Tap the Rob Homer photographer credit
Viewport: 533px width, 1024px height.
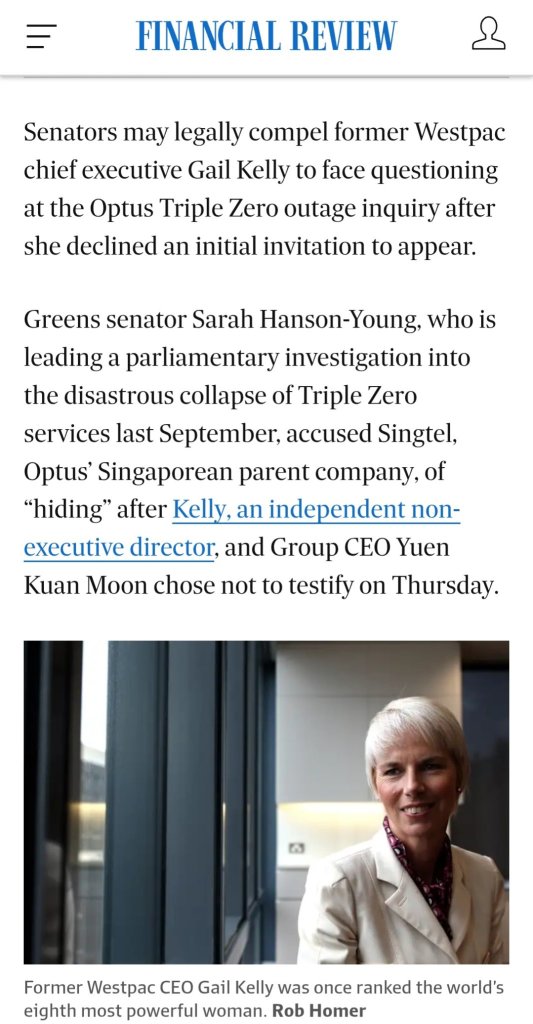pyautogui.click(x=319, y=1010)
